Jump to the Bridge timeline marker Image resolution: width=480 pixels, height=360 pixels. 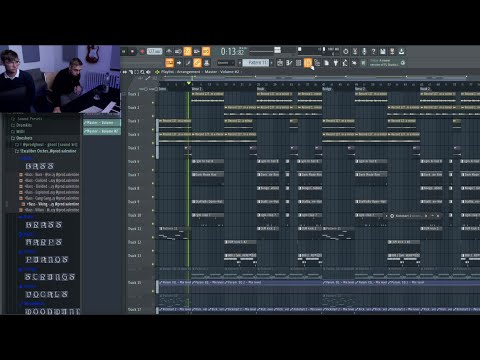click(327, 89)
